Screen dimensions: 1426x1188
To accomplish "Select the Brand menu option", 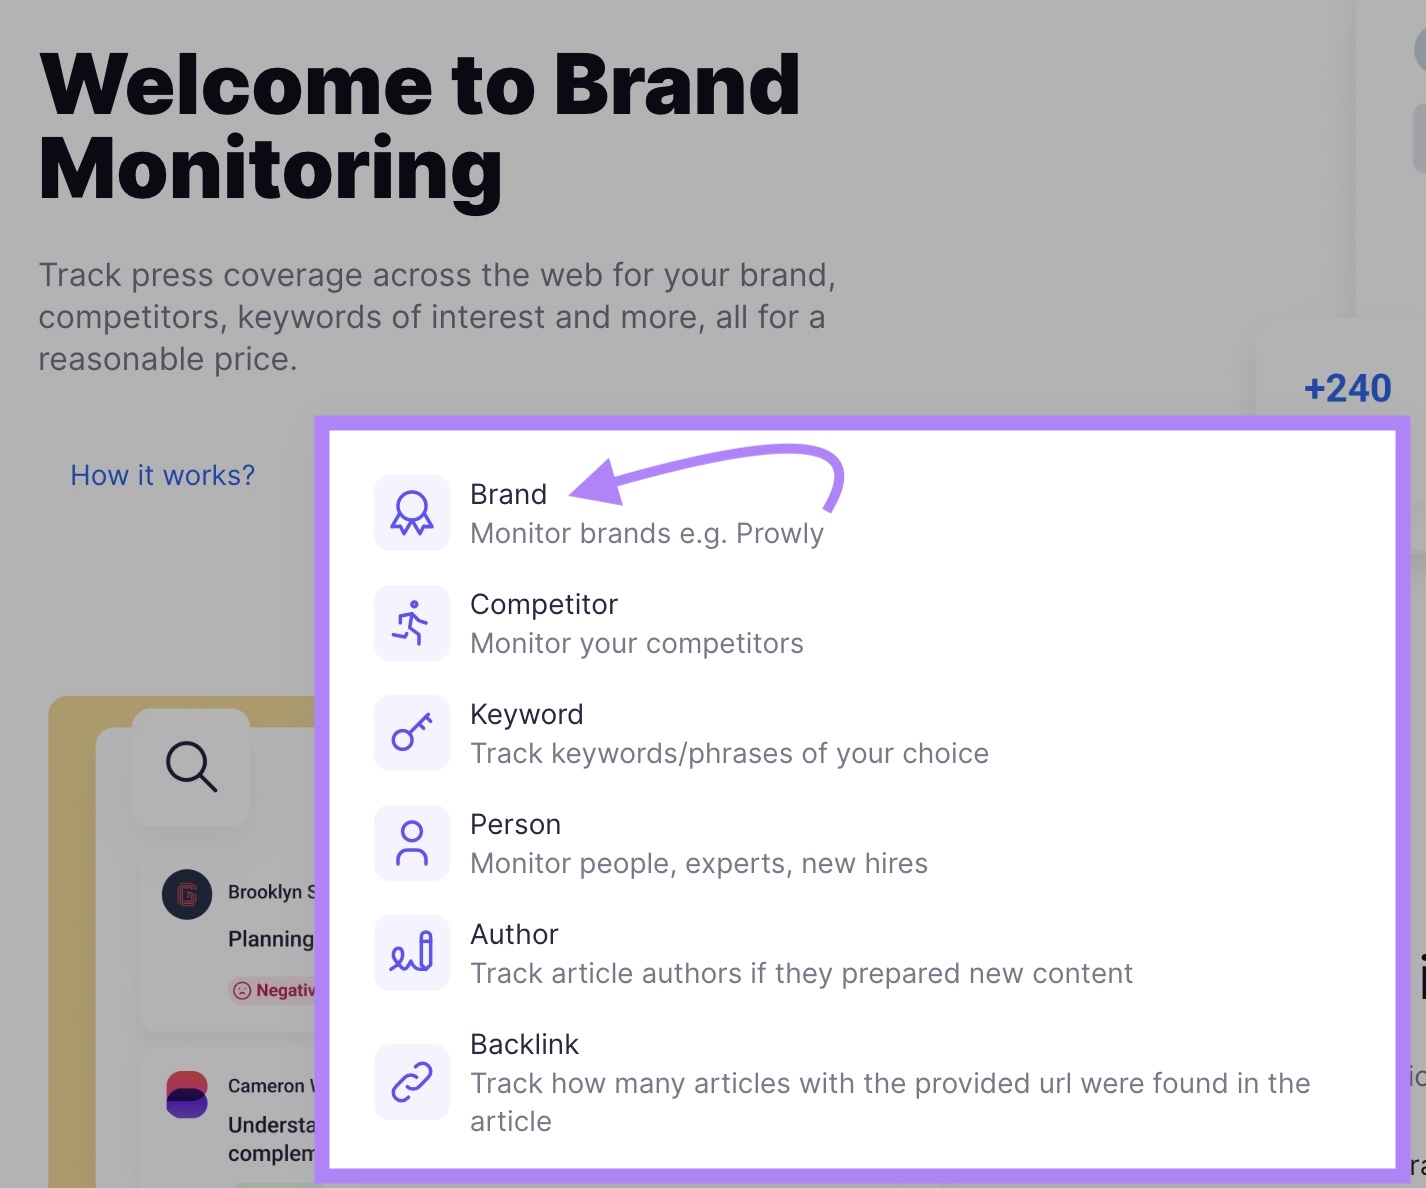I will 509,495.
